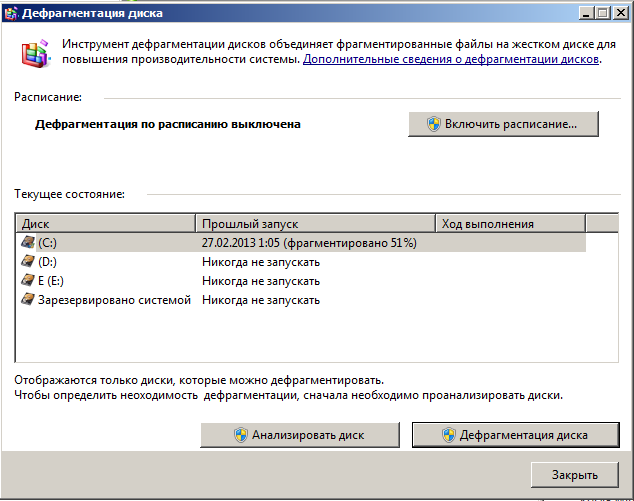The image size is (634, 501).
Task: Close the window with the X button
Action: pyautogui.click(x=621, y=13)
